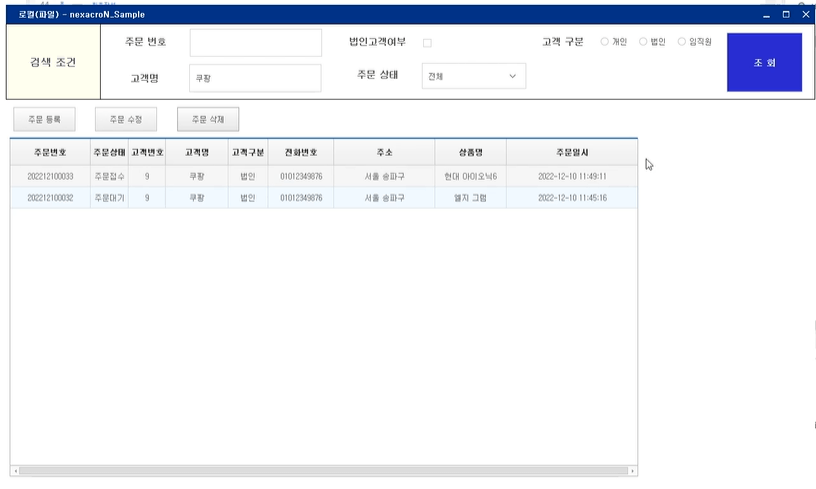The image size is (816, 489).
Task: Click the 고객명 column header
Action: coord(197,152)
